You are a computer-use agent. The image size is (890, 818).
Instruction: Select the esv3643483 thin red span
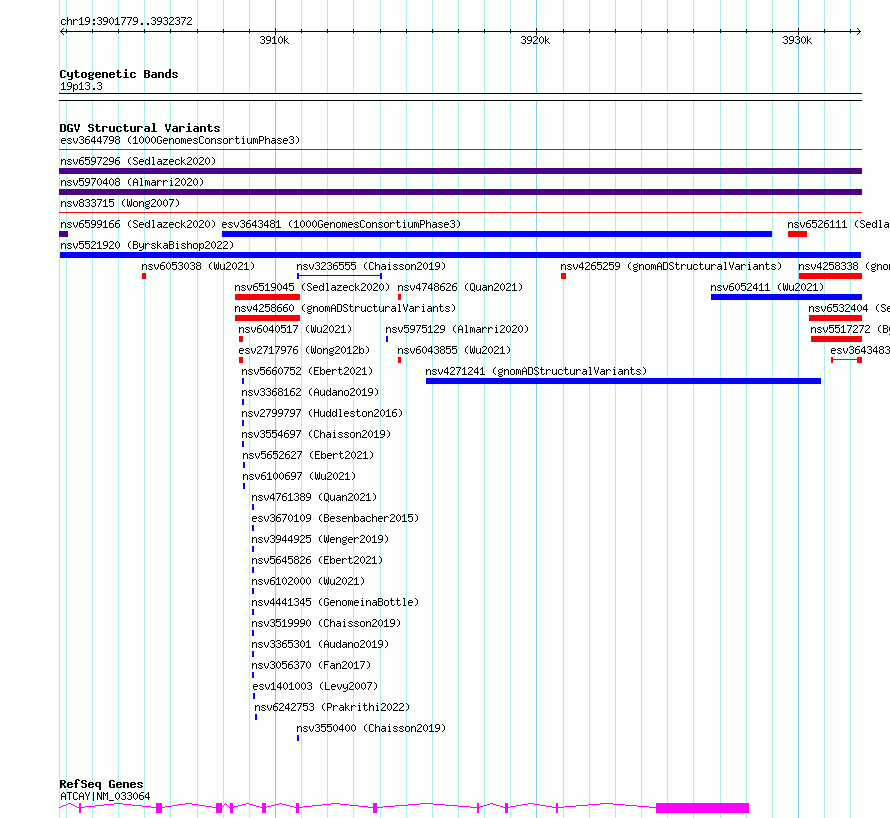pos(846,360)
